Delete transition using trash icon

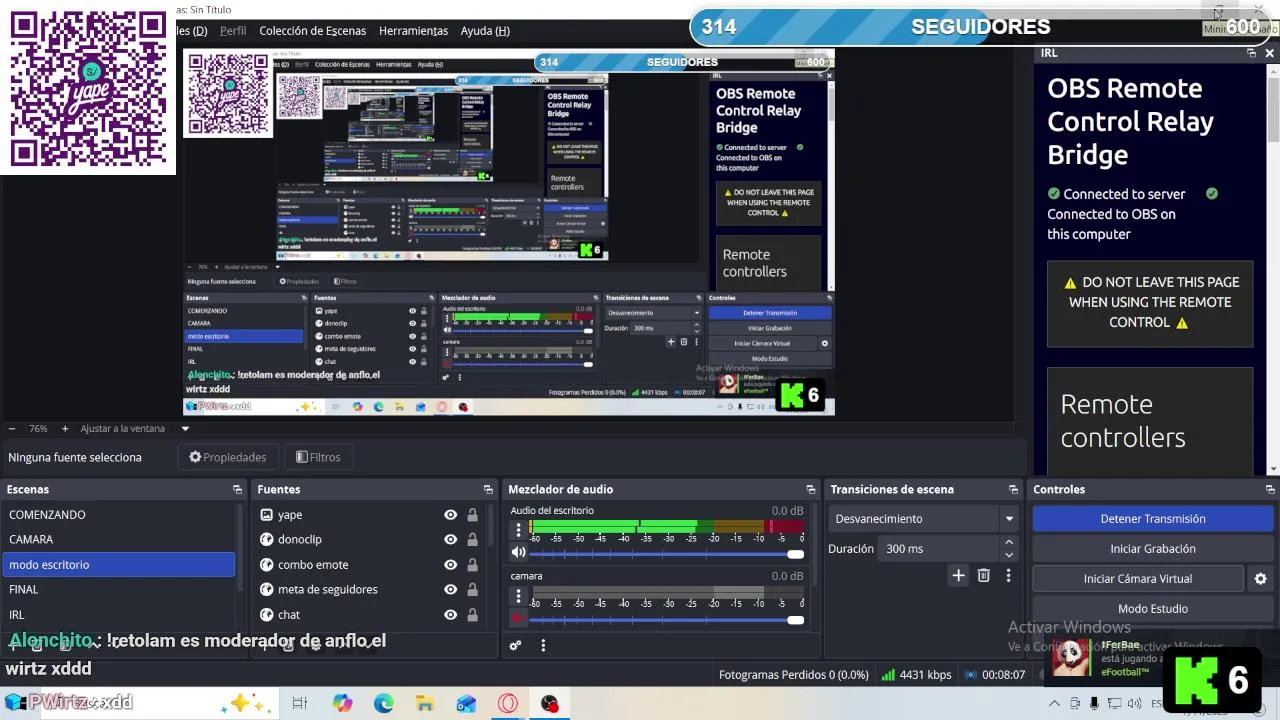coord(984,575)
